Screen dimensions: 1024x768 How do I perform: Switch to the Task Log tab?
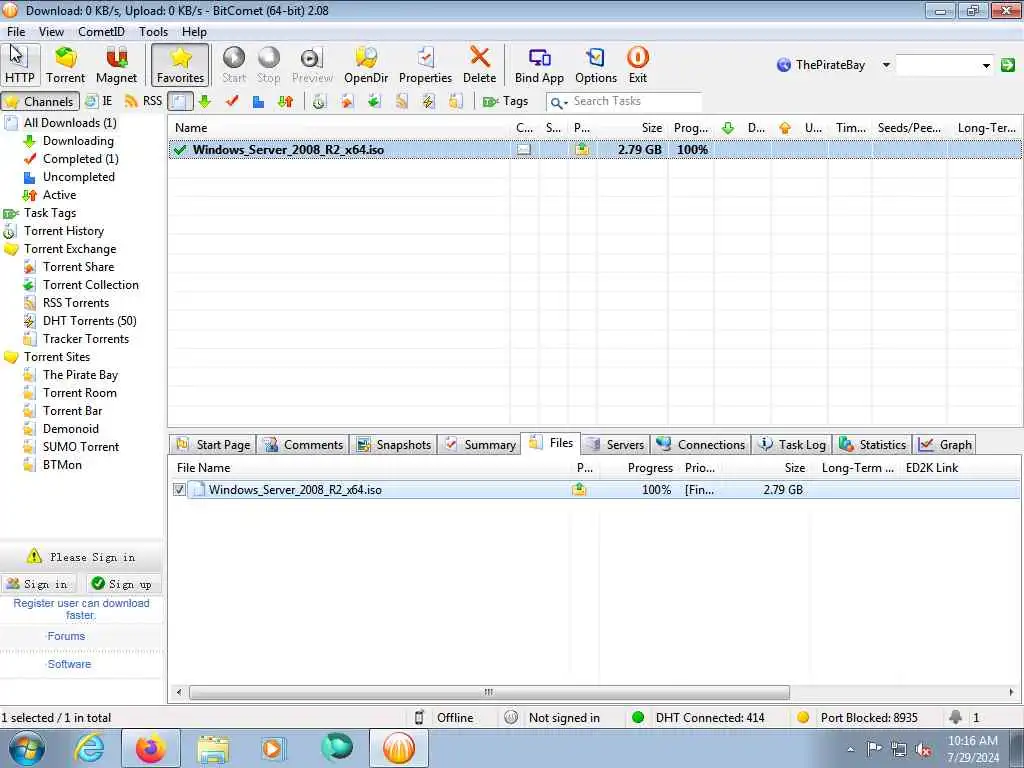[x=792, y=445]
